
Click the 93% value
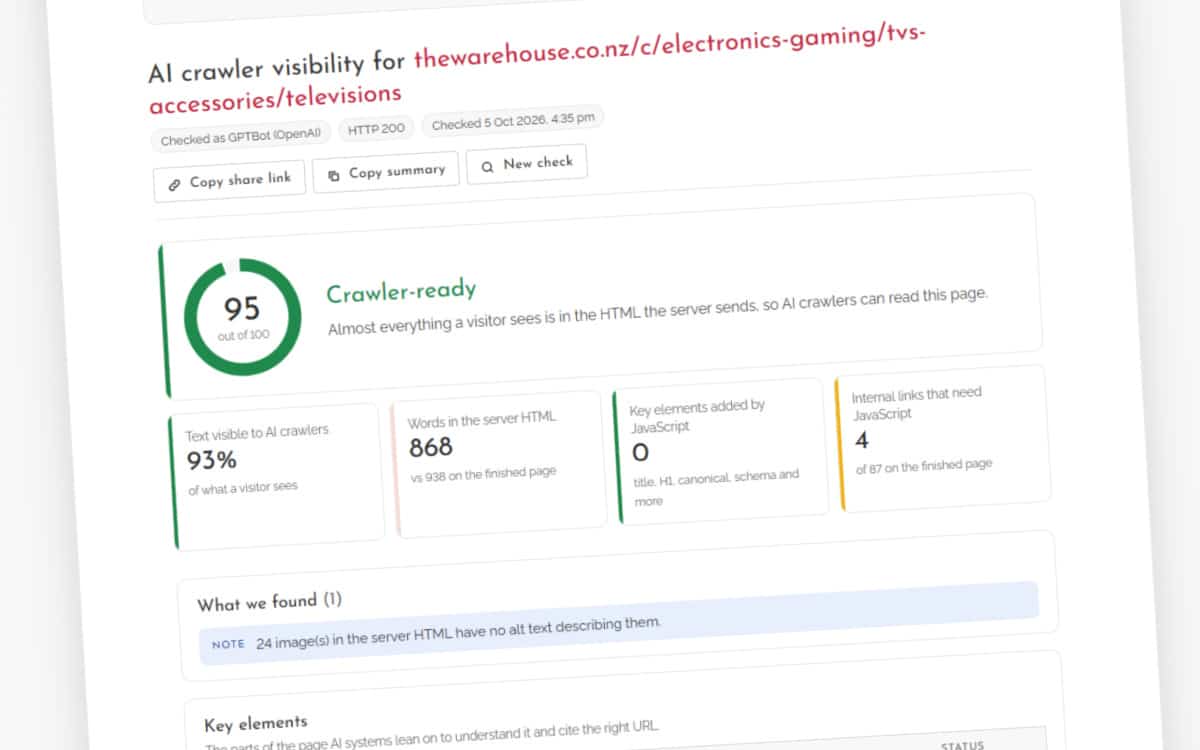[212, 461]
